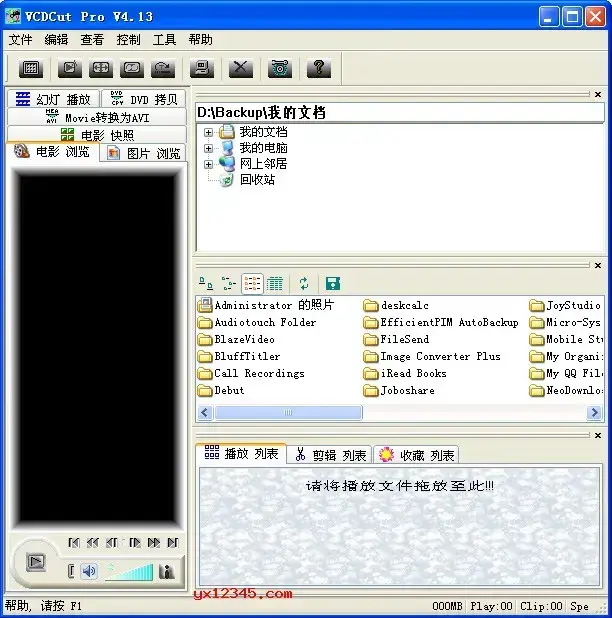Click the horizontal scrollbar thumb in file list
The width and height of the screenshot is (612, 618).
[288, 413]
